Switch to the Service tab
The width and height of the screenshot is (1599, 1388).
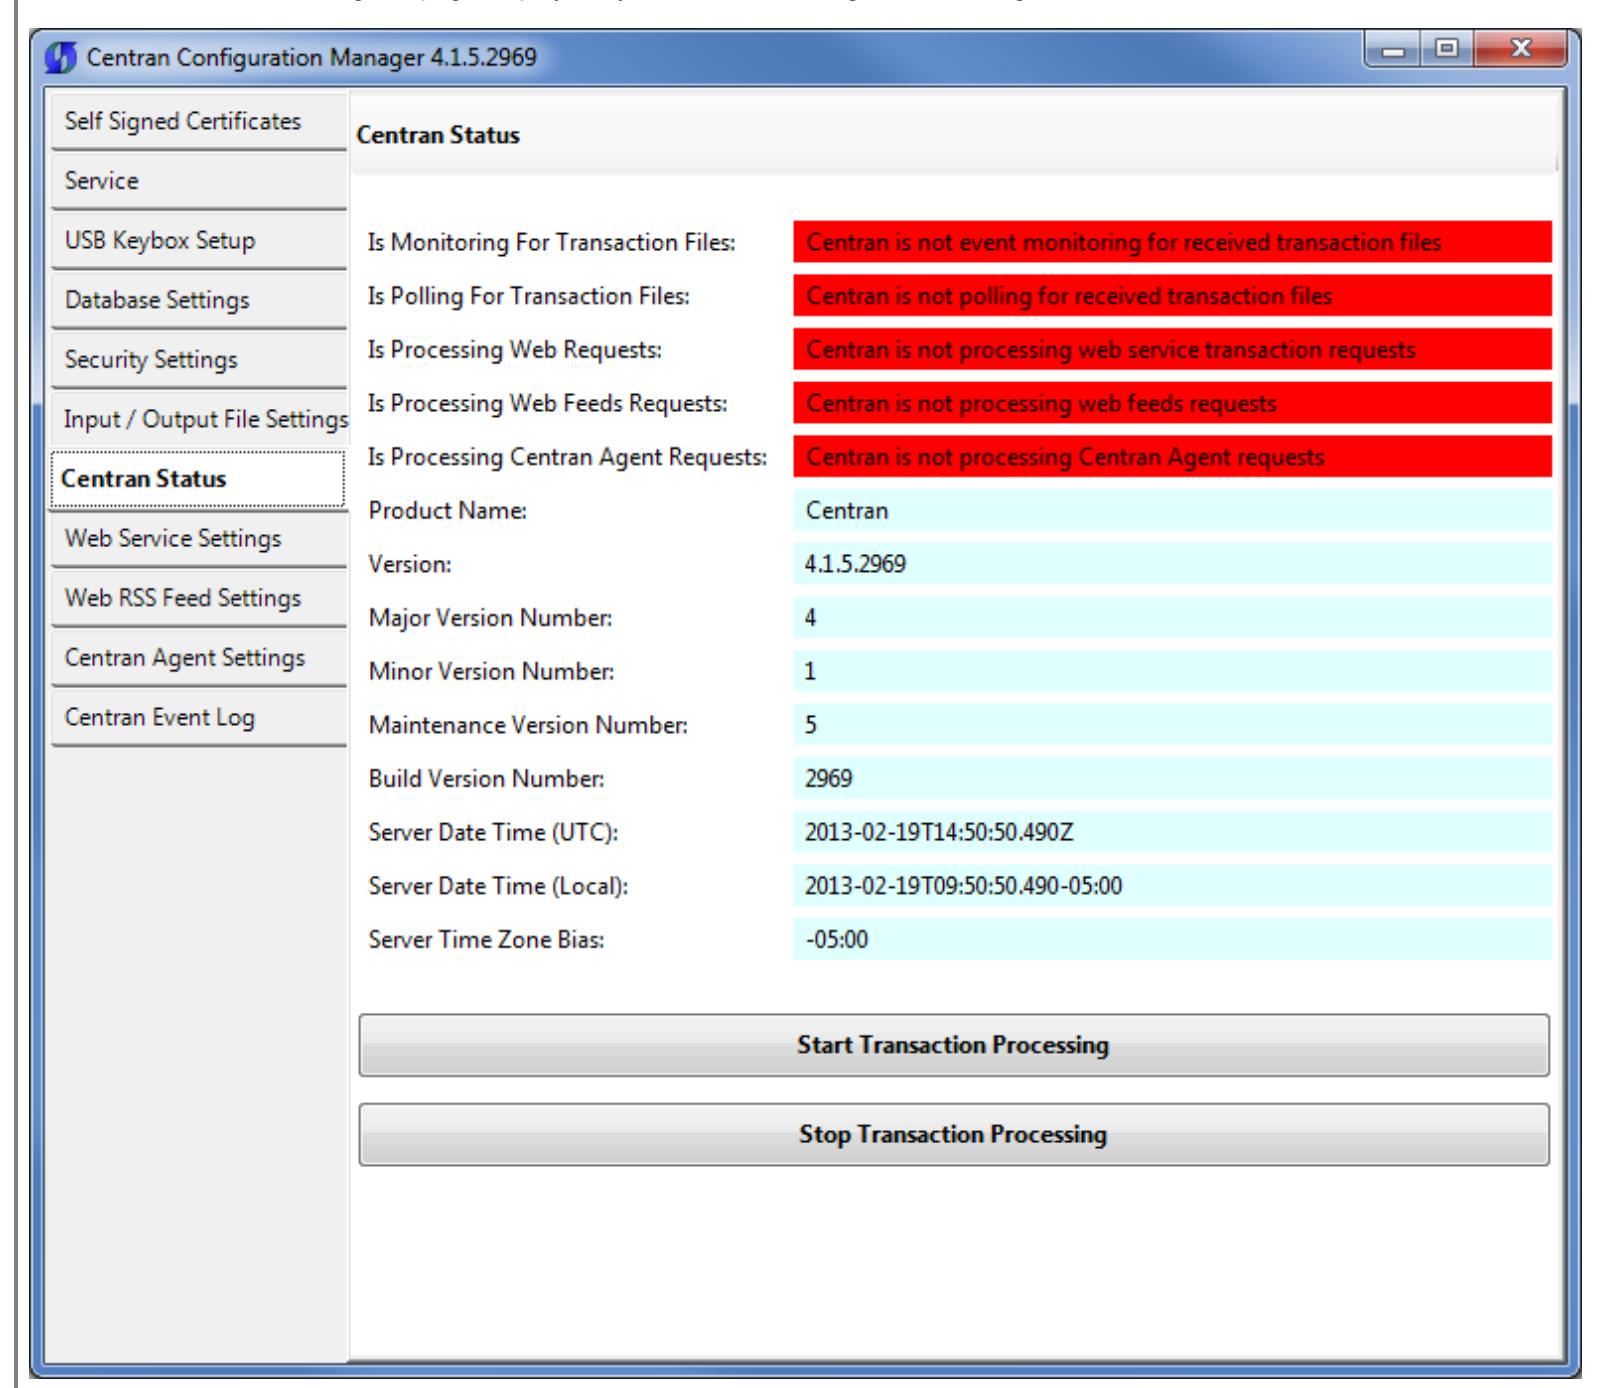click(x=198, y=181)
